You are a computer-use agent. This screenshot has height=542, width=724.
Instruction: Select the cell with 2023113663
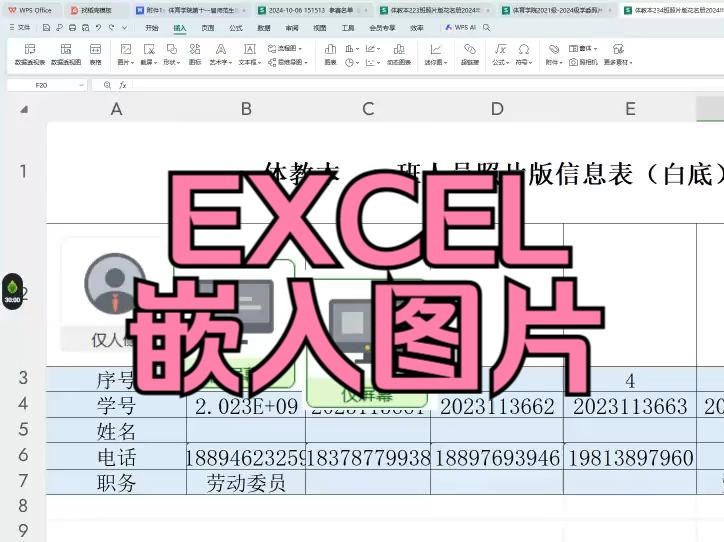point(630,406)
